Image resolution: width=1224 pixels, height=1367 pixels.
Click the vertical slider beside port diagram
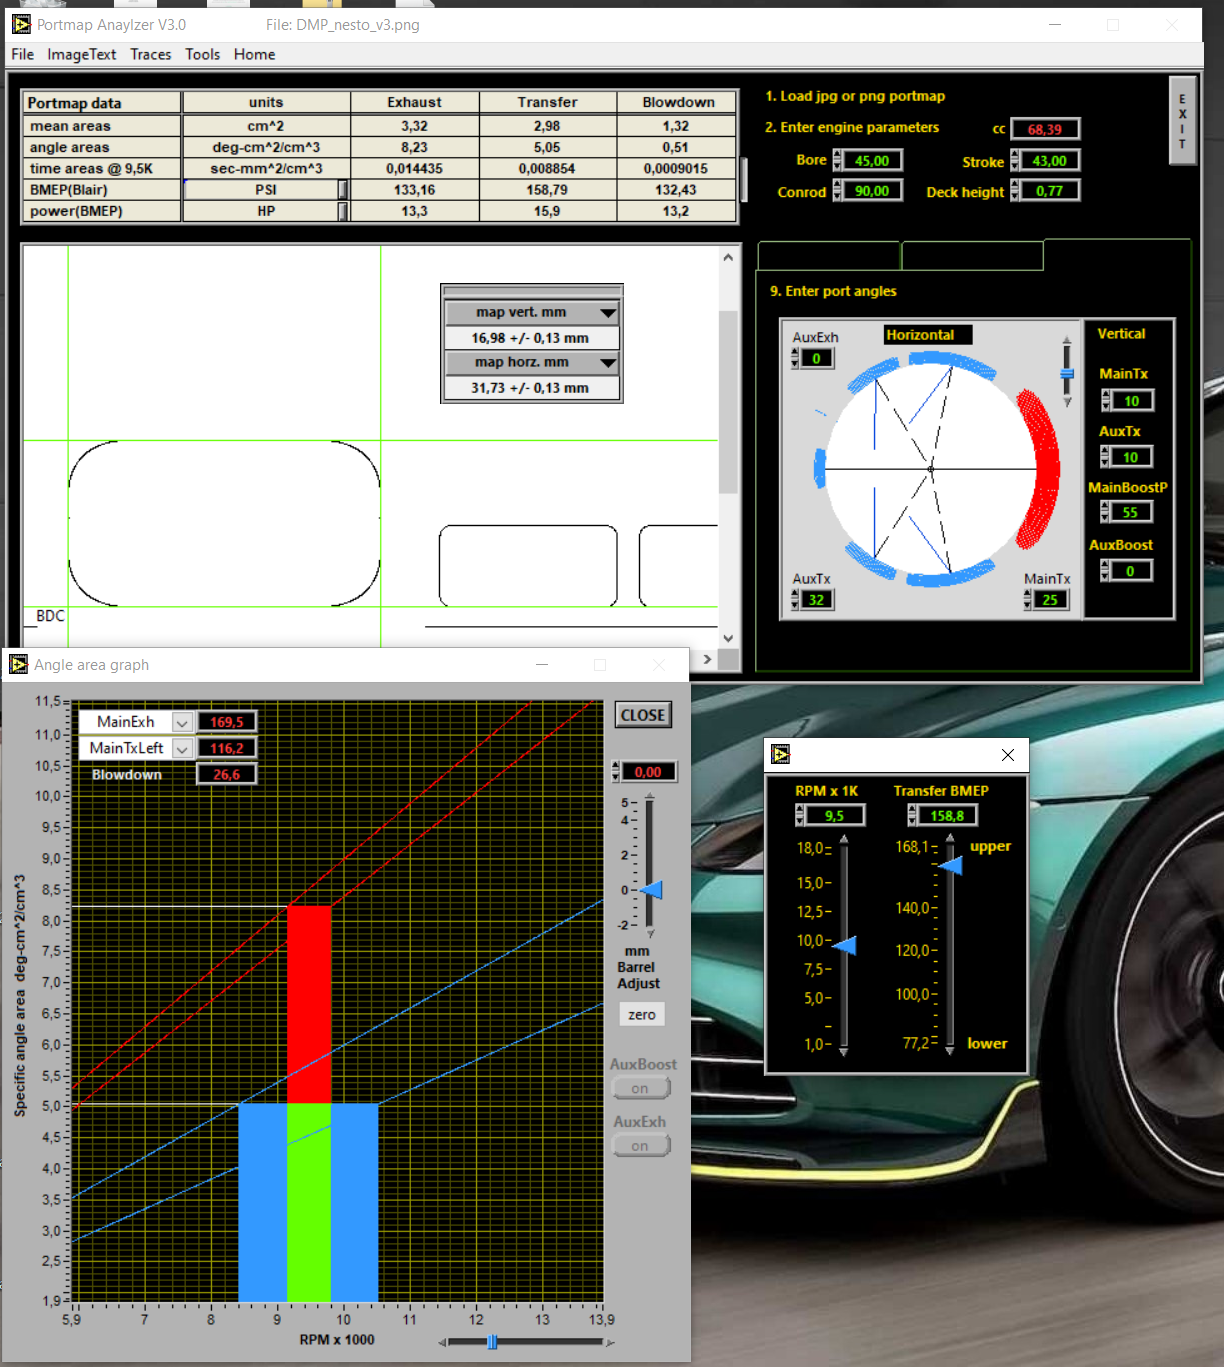pos(1067,371)
